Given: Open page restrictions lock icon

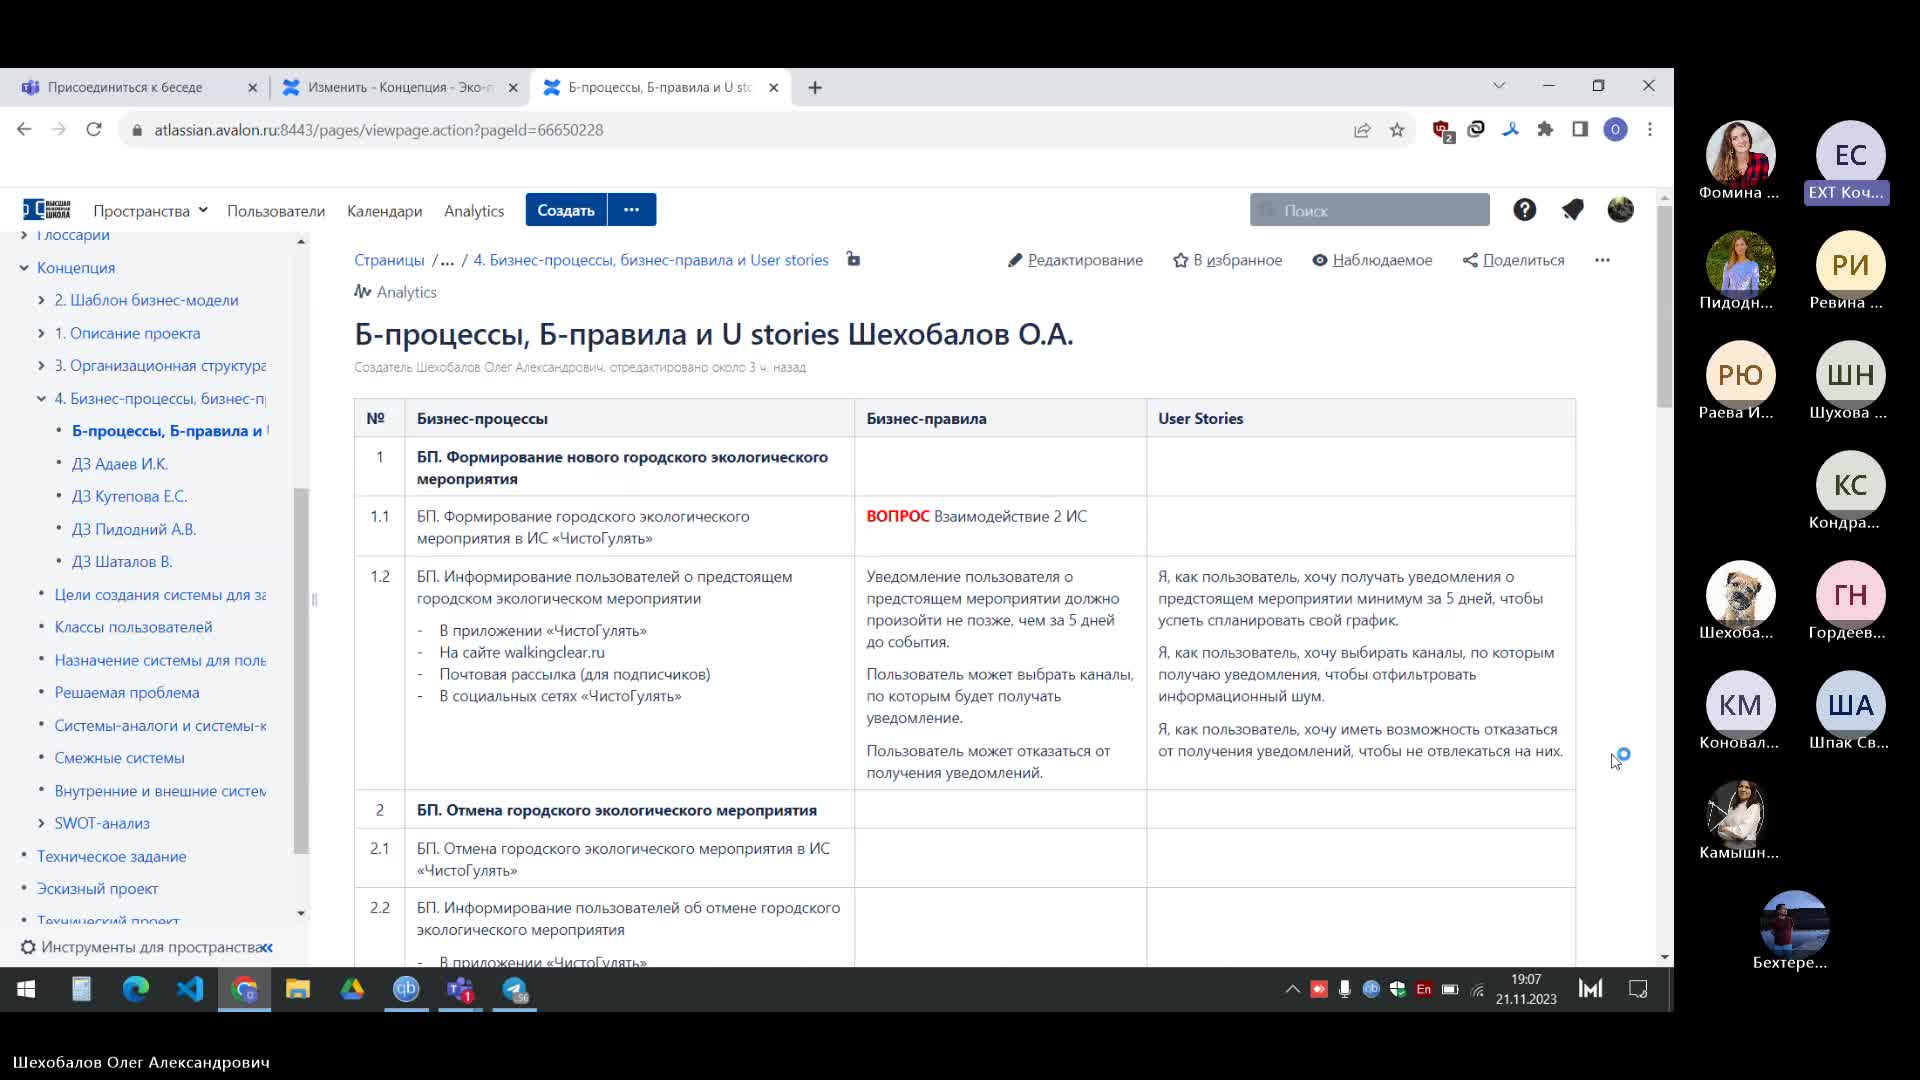Looking at the screenshot, I should [853, 259].
